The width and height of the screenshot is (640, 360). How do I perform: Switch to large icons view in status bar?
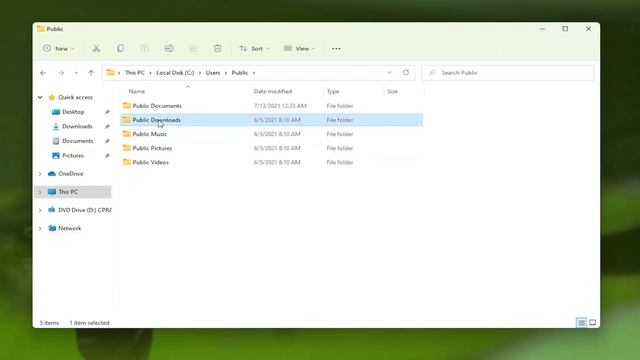click(592, 322)
